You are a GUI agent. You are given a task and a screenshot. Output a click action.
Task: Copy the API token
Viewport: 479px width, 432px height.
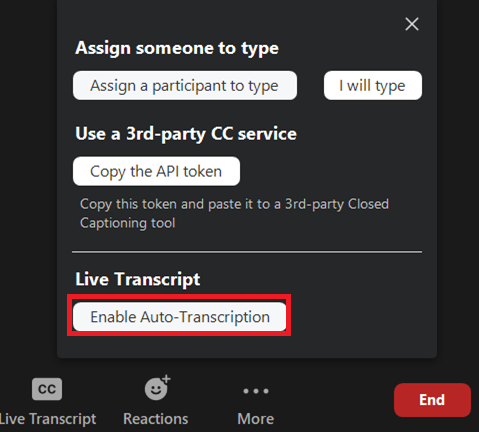pyautogui.click(x=156, y=171)
